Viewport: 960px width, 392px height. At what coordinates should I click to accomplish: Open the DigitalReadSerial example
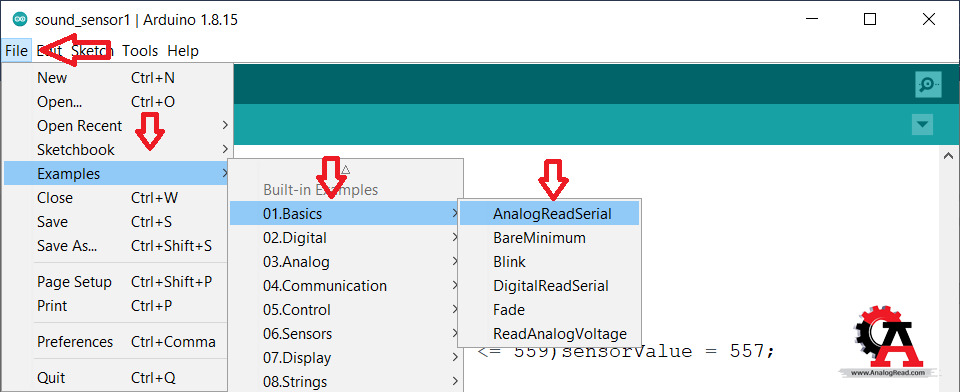tap(549, 286)
